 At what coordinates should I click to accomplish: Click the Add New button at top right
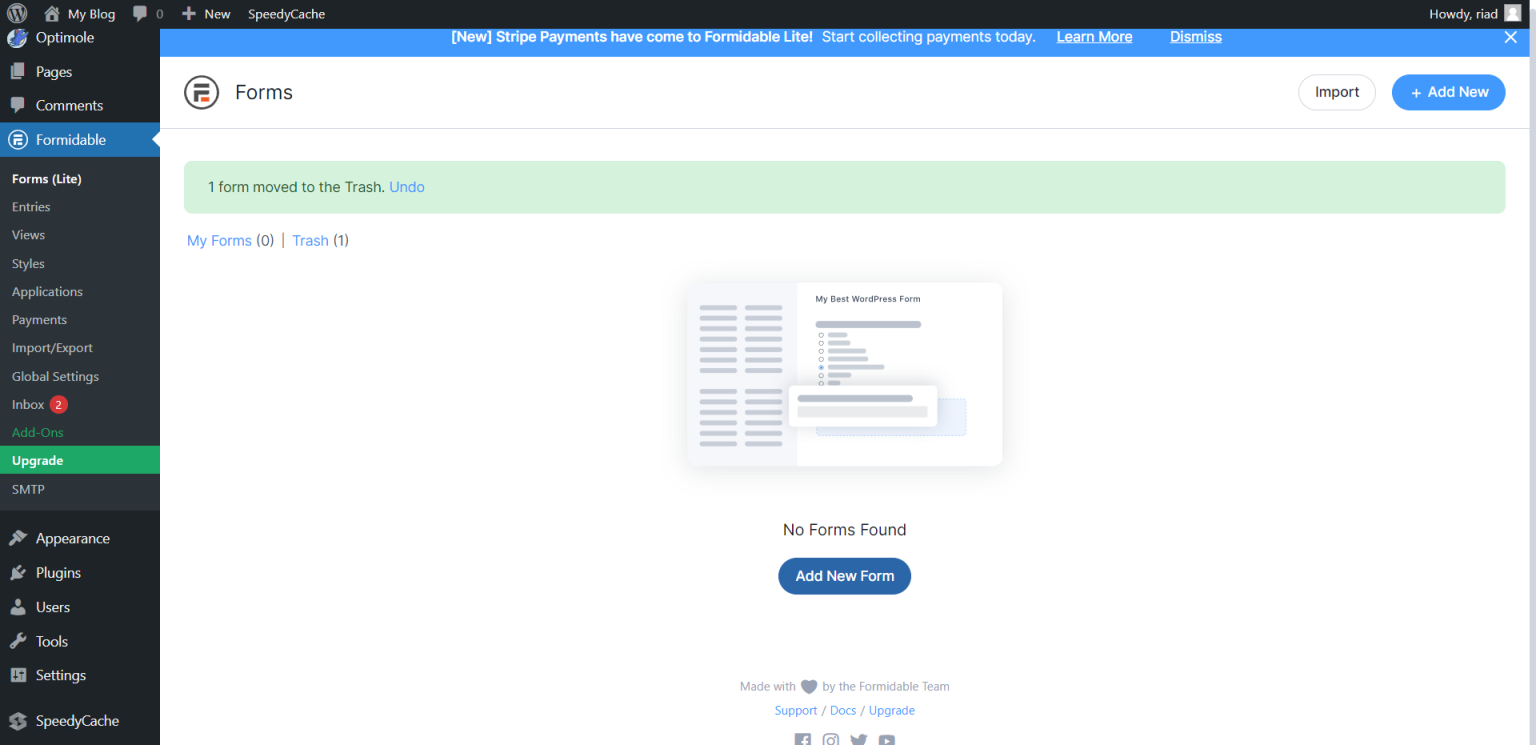pyautogui.click(x=1448, y=92)
